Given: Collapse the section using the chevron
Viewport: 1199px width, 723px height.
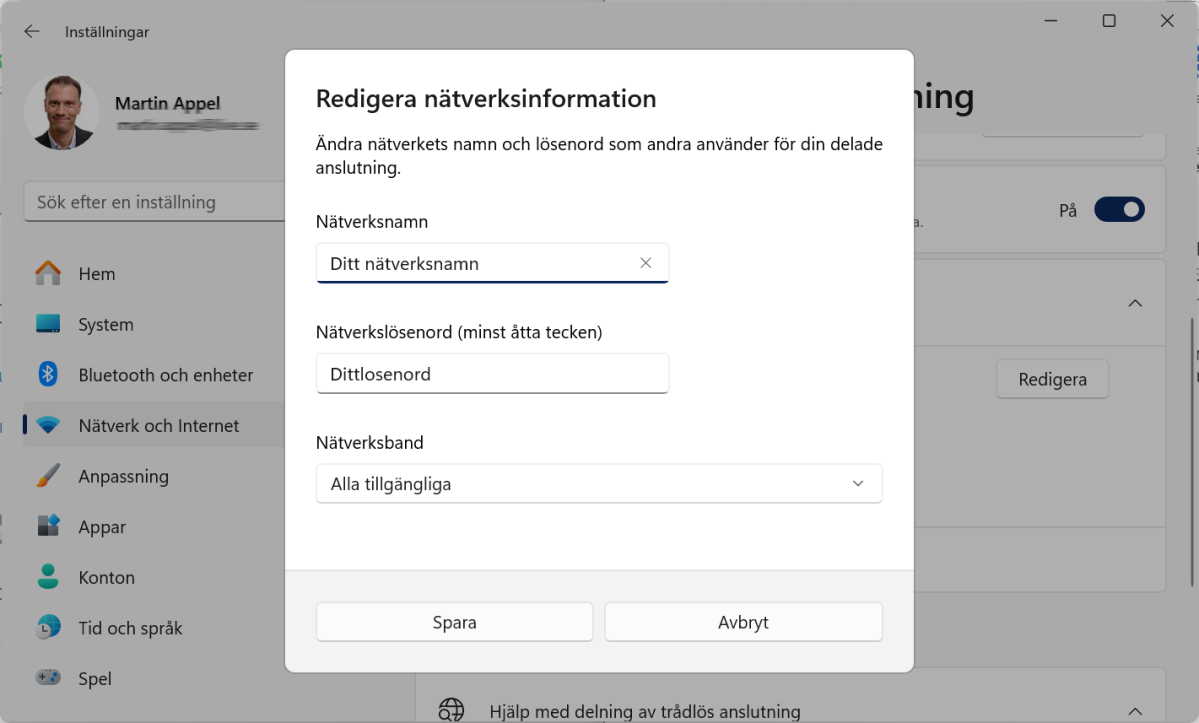Looking at the screenshot, I should click(x=1134, y=303).
